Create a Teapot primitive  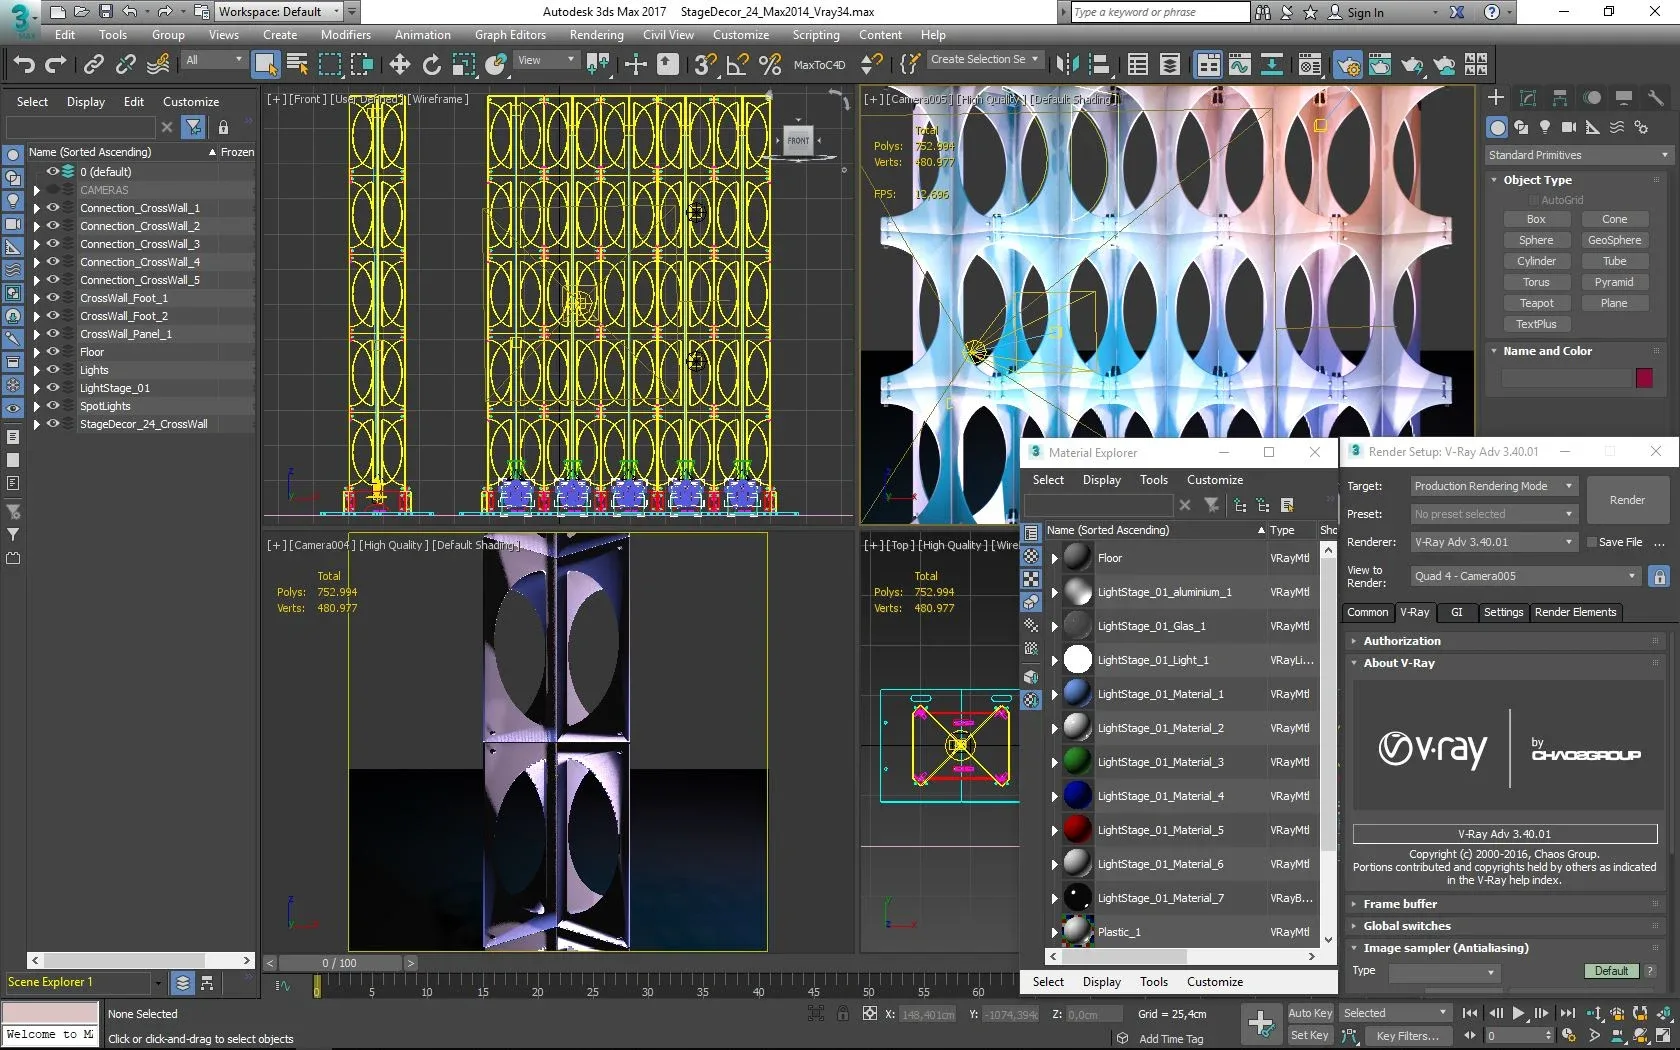click(1536, 303)
